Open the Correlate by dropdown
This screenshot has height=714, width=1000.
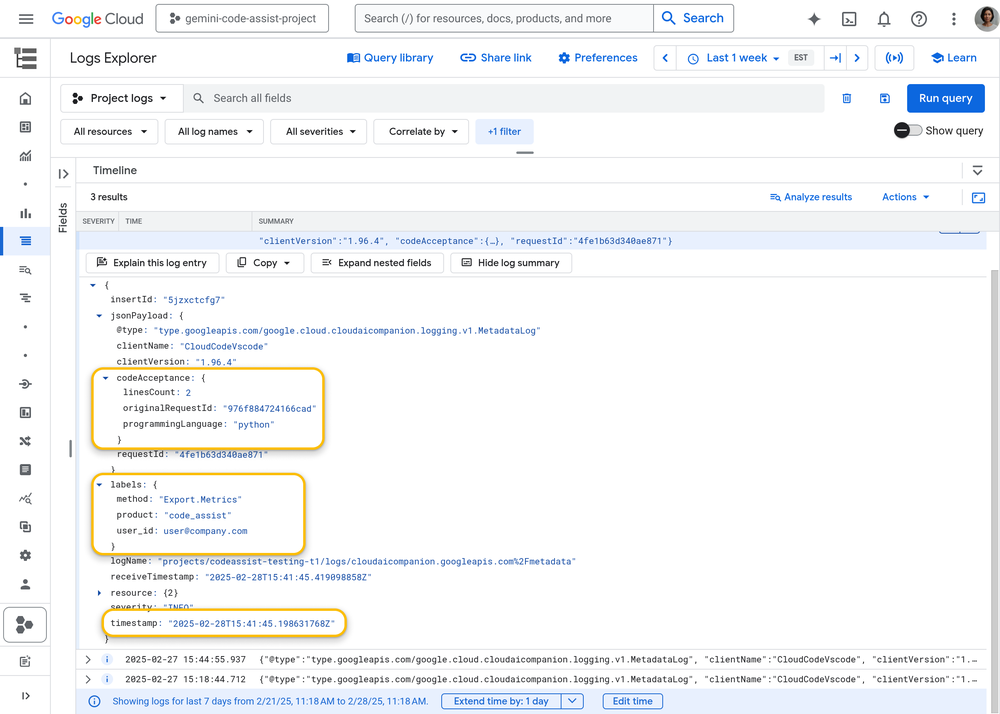(421, 131)
